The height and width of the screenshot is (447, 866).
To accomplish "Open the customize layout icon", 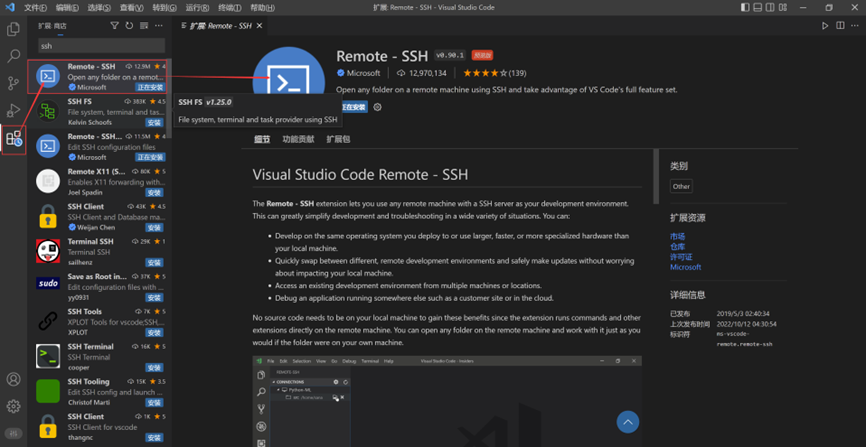I will point(782,7).
